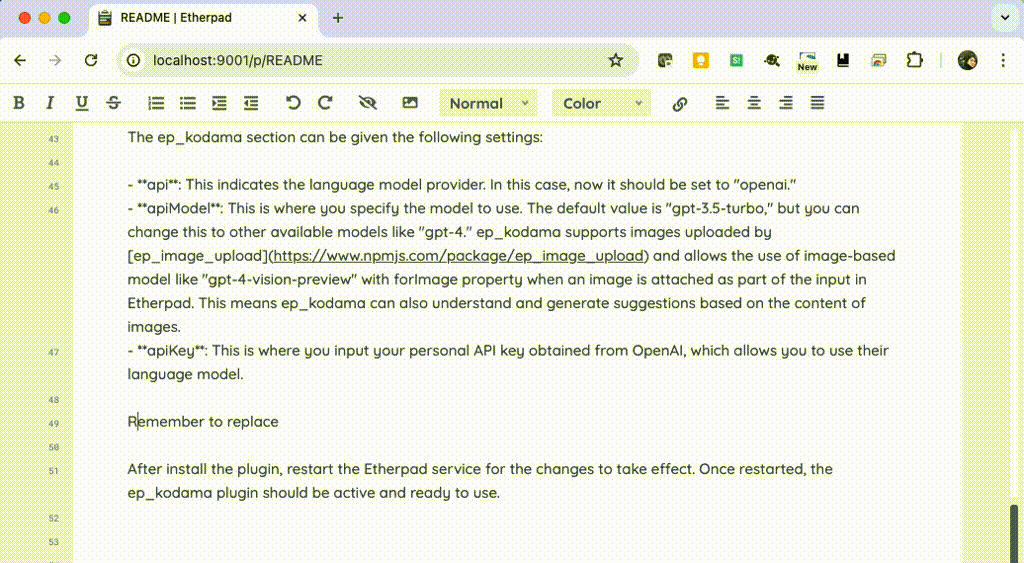The width and height of the screenshot is (1024, 563).
Task: Align text center
Action: [x=754, y=103]
